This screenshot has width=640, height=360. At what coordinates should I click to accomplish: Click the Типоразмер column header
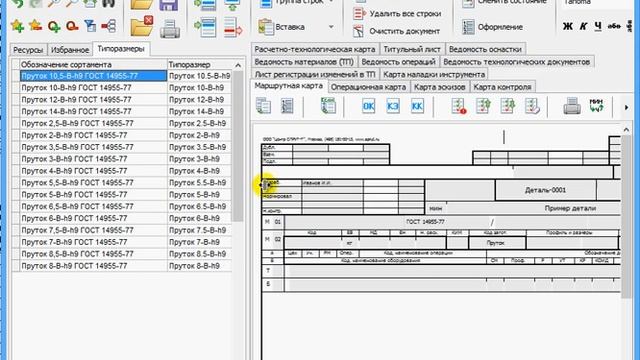pos(200,64)
